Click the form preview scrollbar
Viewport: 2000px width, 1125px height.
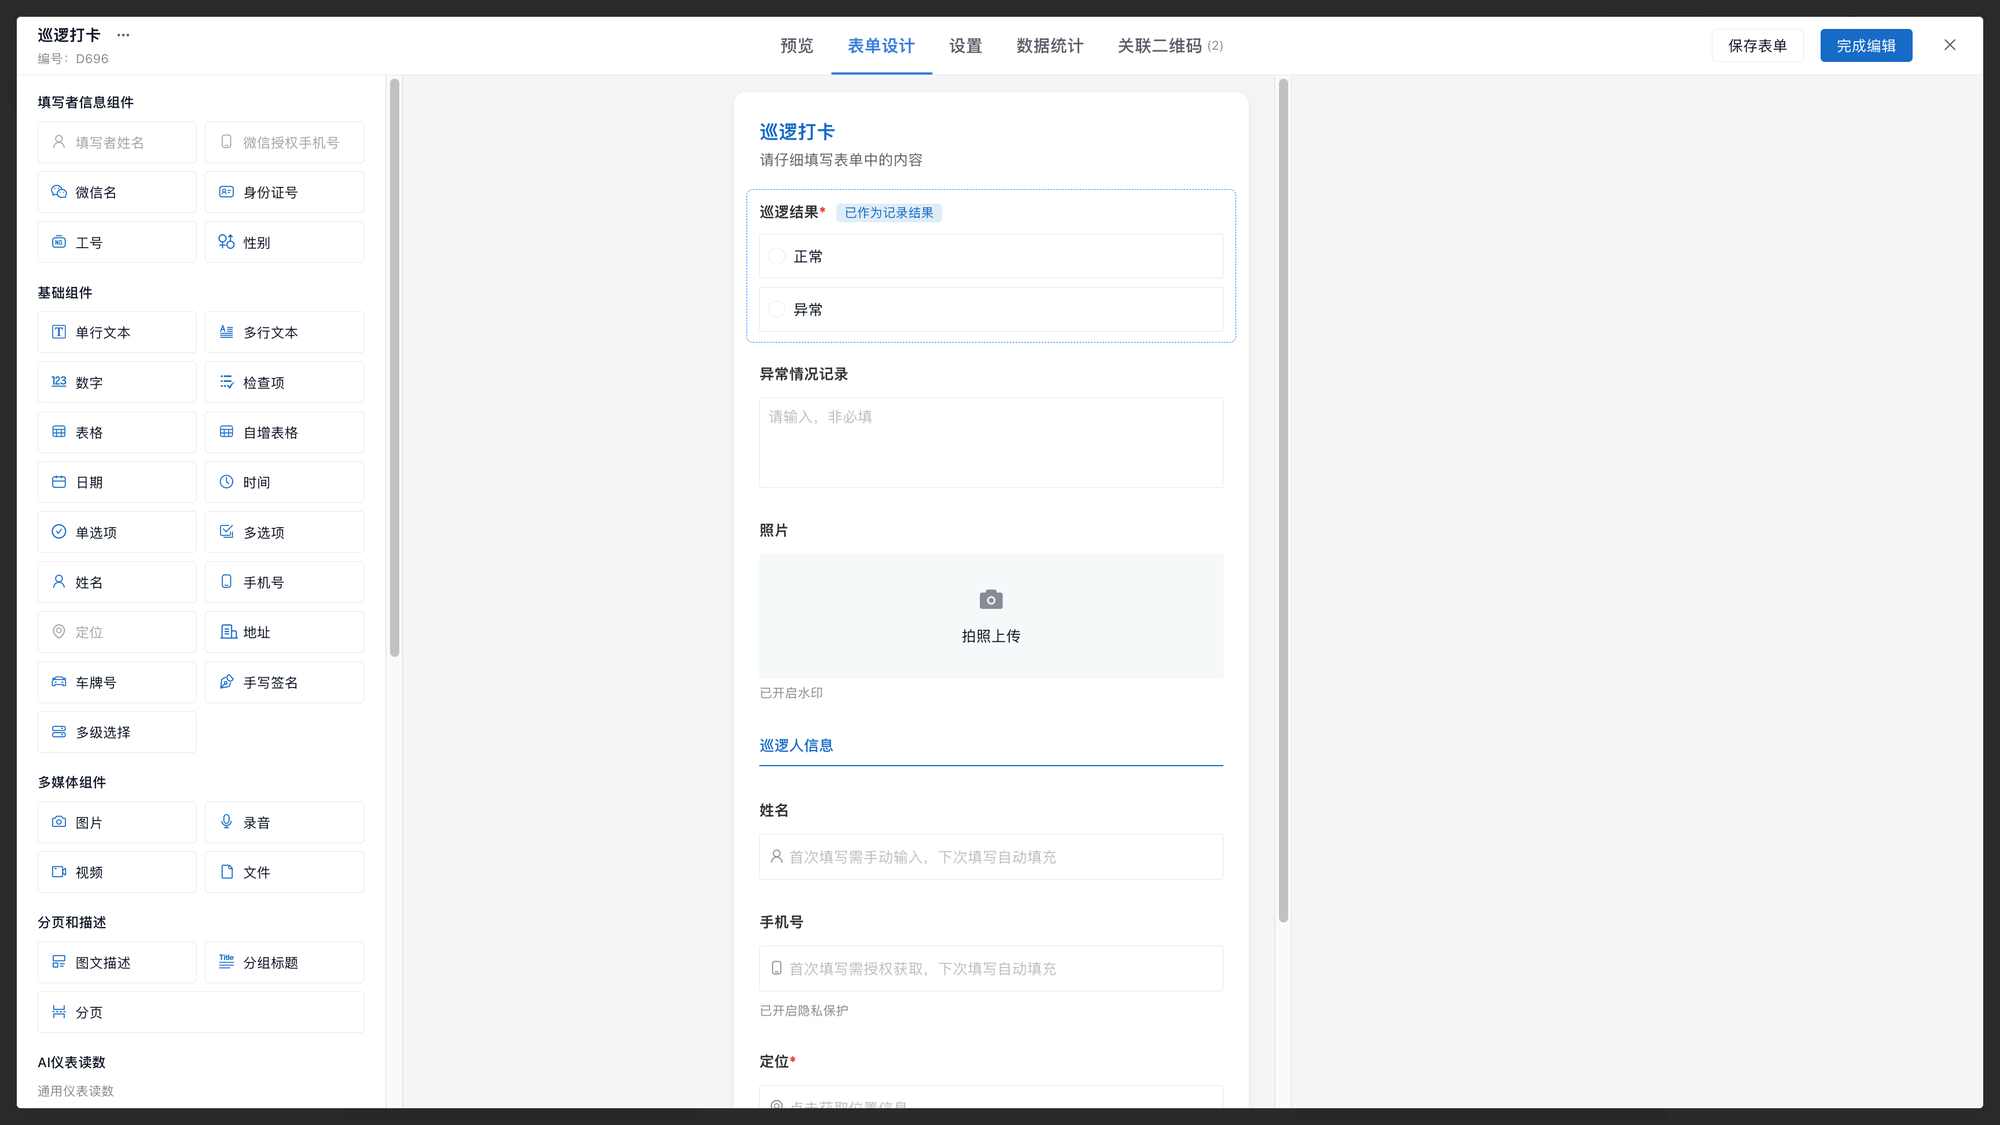click(x=1283, y=500)
